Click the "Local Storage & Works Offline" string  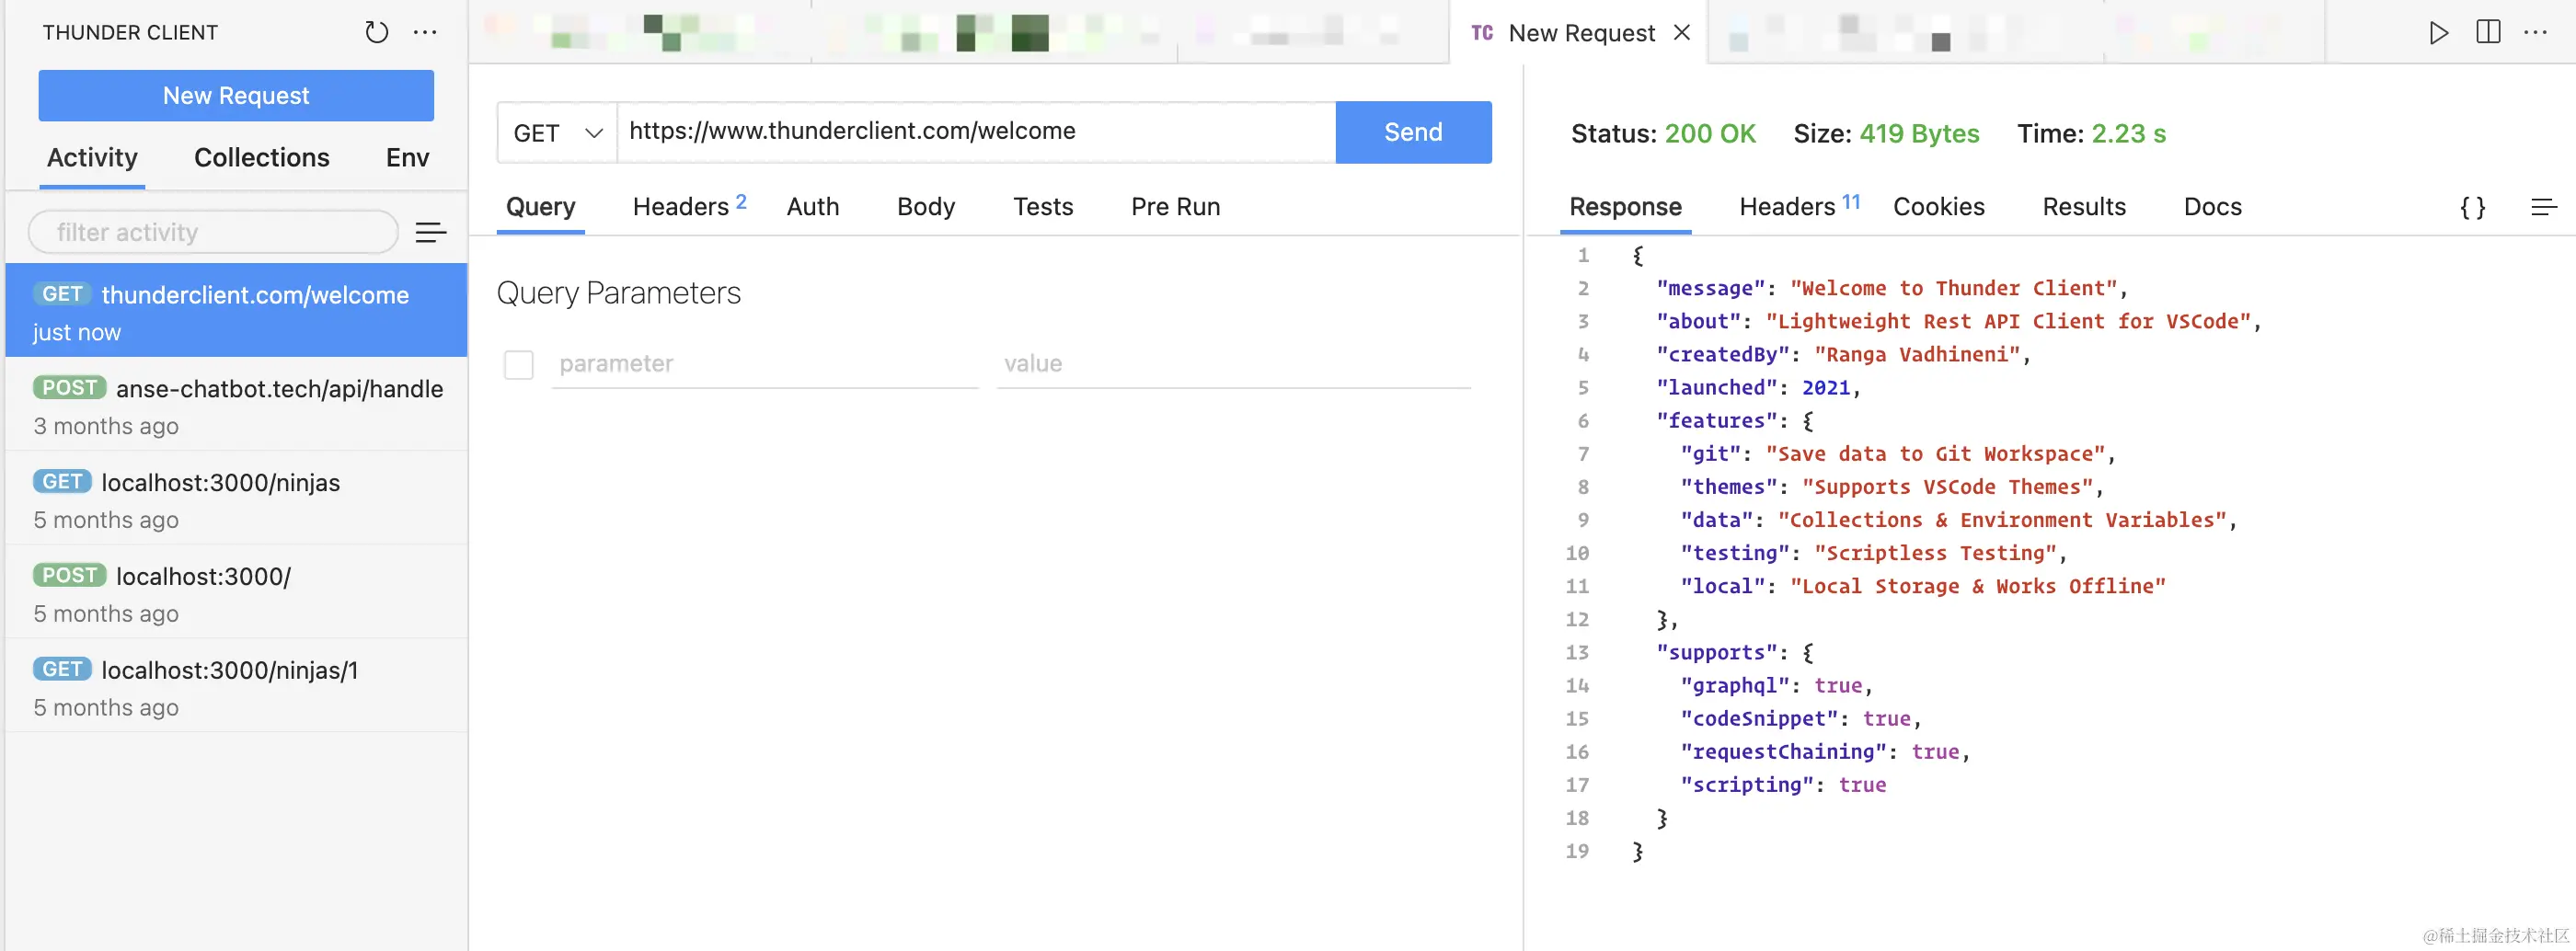(1977, 586)
